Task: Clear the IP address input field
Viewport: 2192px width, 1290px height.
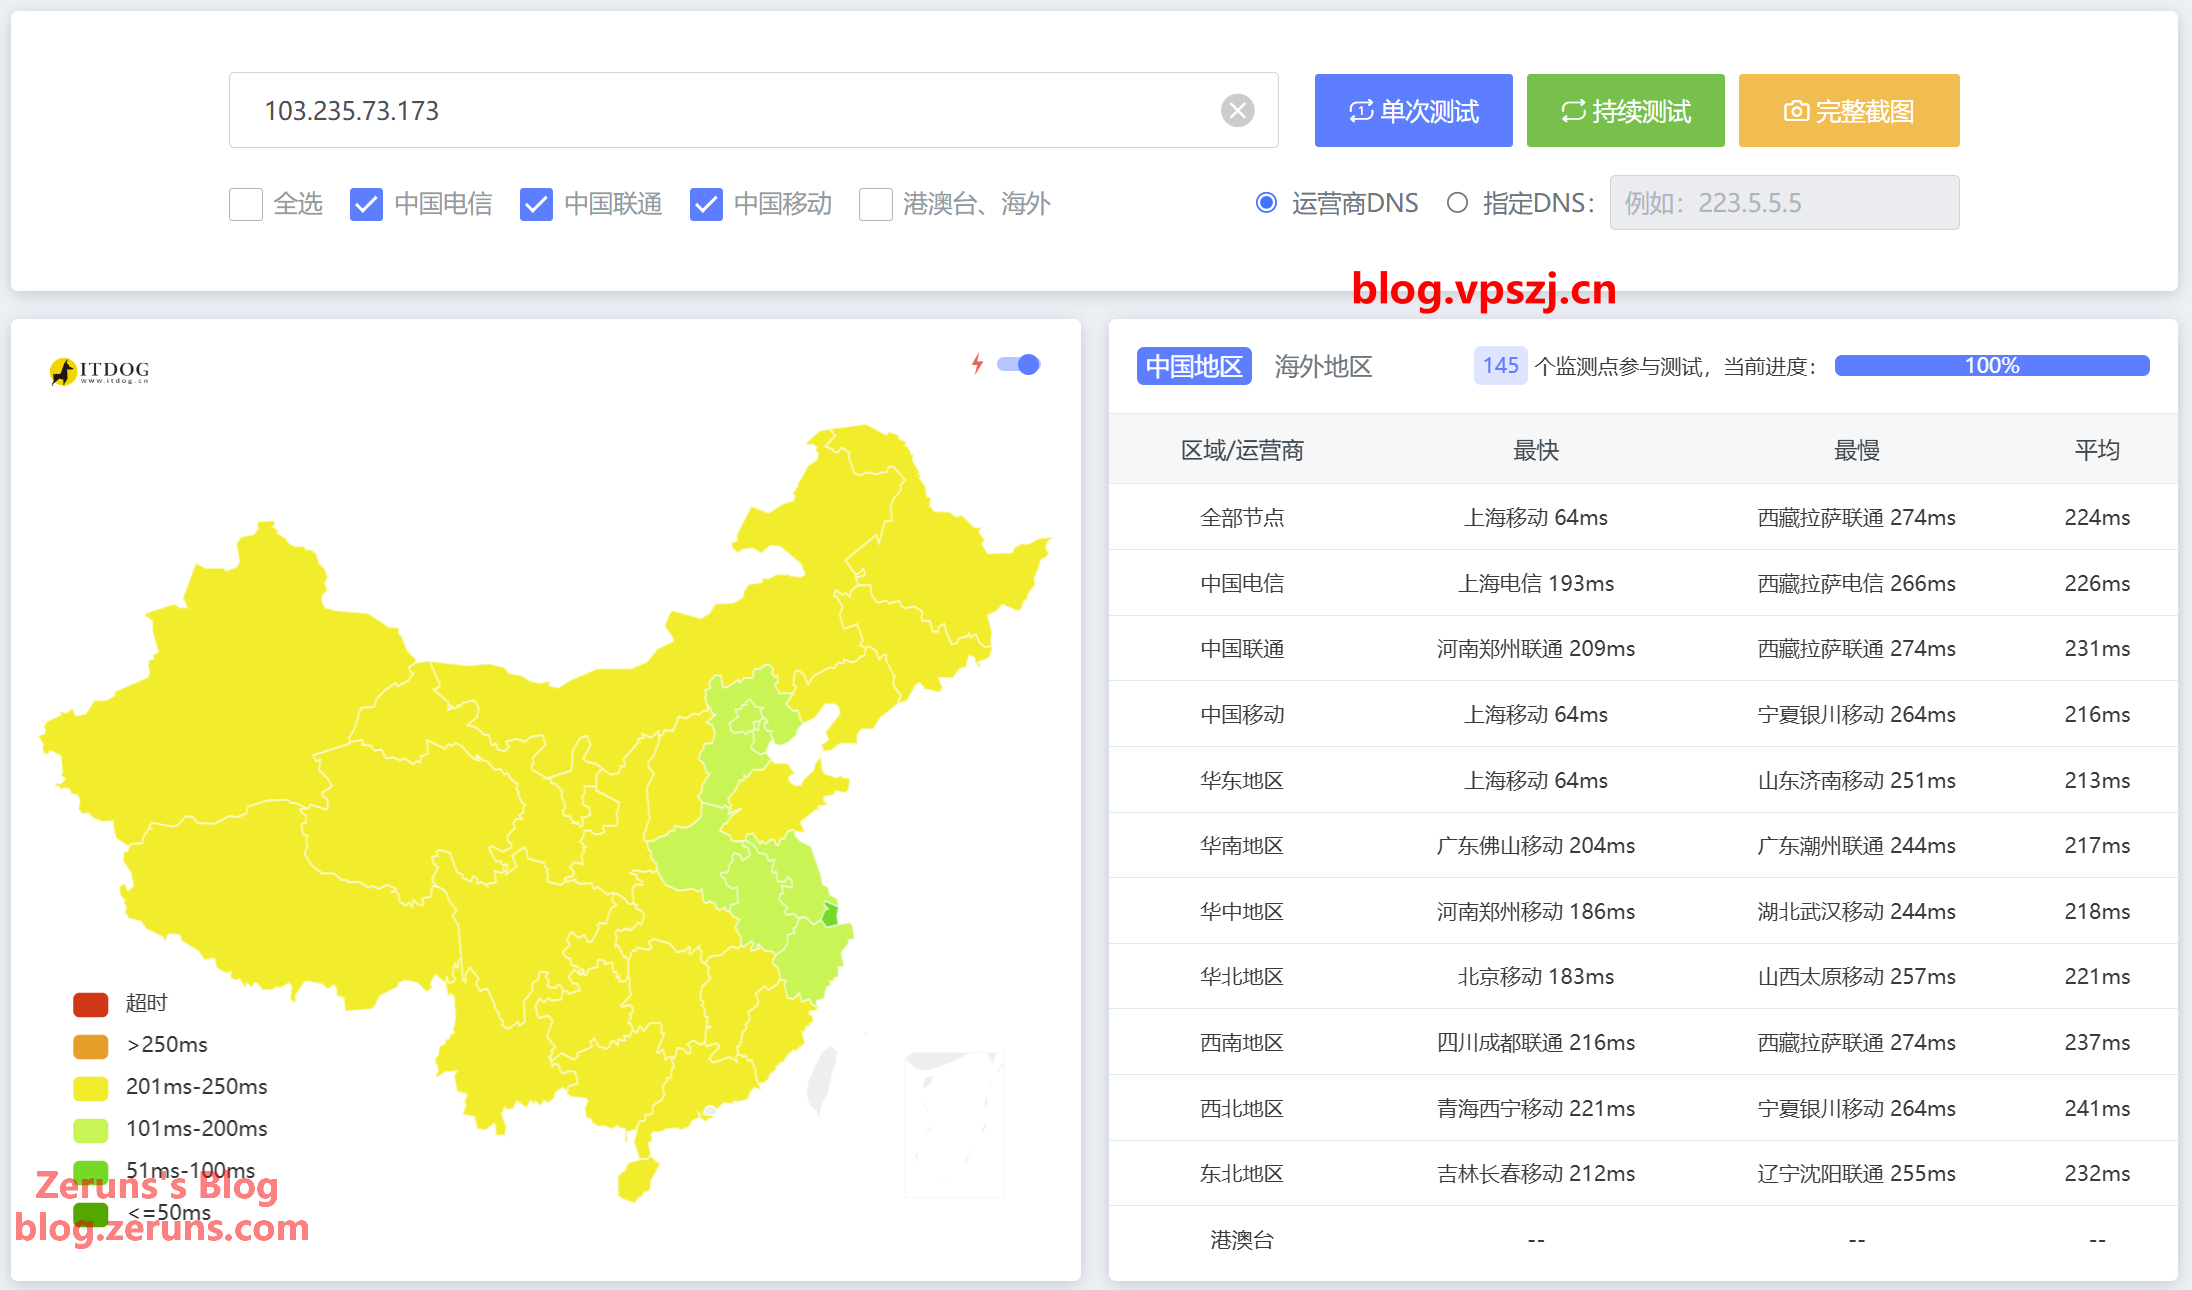Action: tap(1237, 110)
